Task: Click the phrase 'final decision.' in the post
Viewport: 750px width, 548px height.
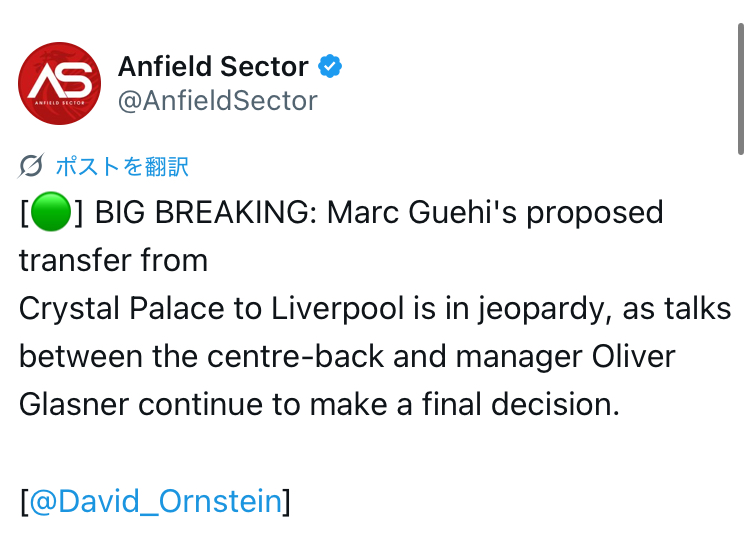Action: click(x=520, y=405)
